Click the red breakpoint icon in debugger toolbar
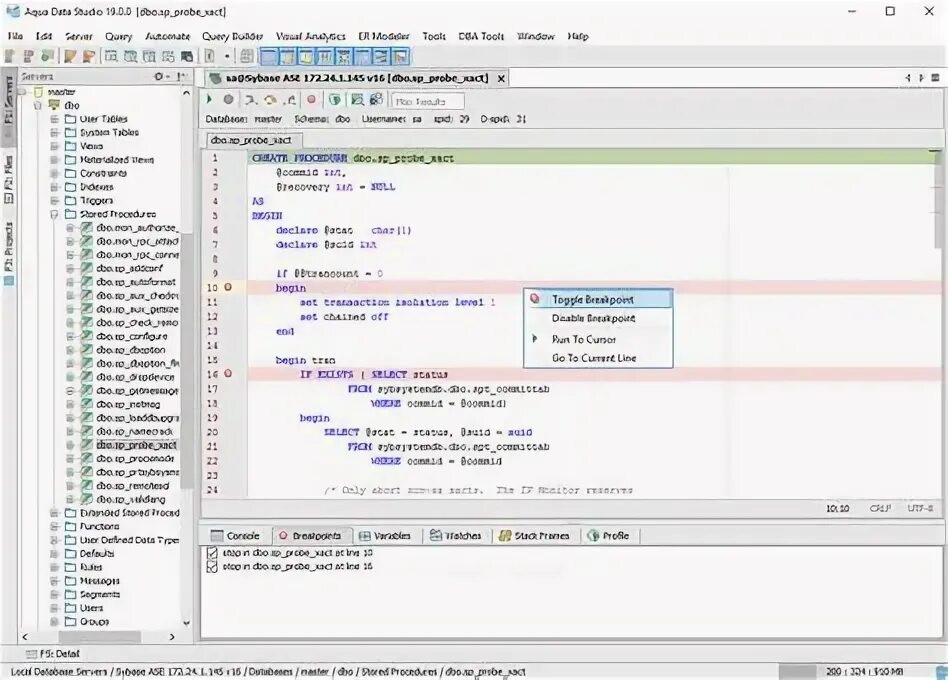Screen dimensions: 948x680 (x=311, y=100)
